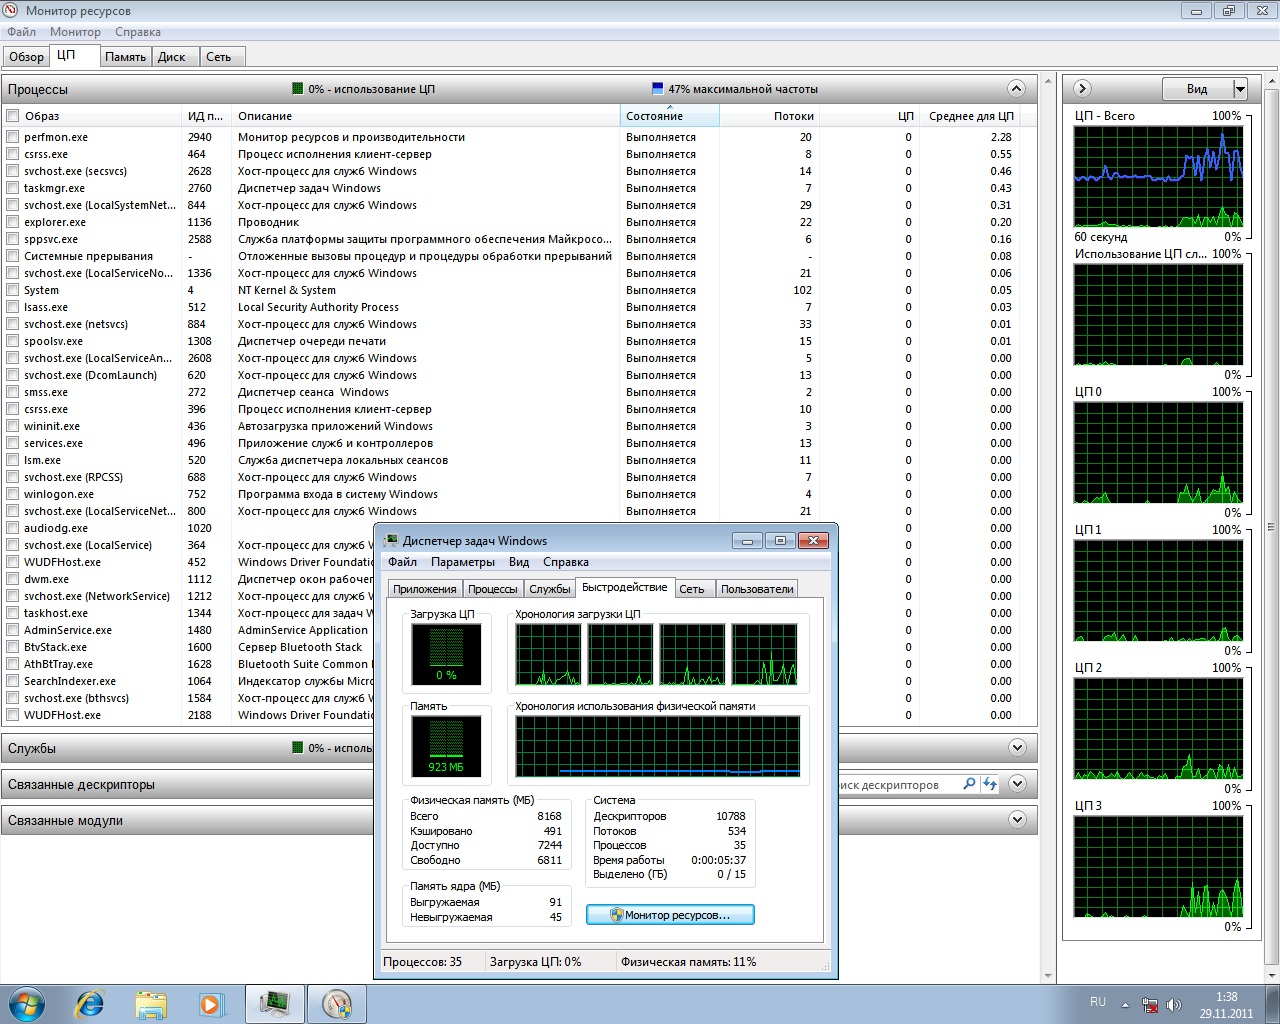This screenshot has height=1024, width=1280.
Task: Open Internet Explorer from the taskbar
Action: 90,1003
